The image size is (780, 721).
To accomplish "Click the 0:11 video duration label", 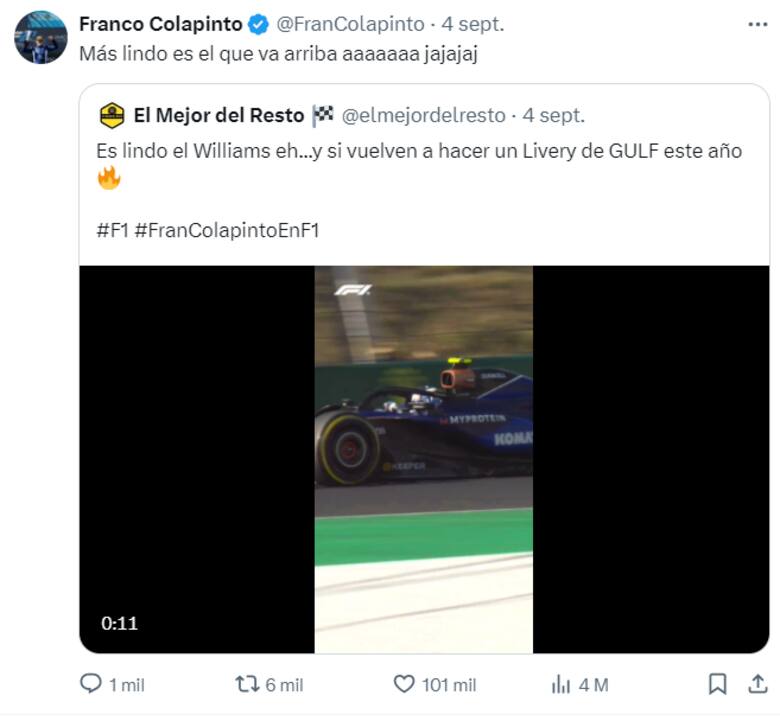I will coord(119,623).
